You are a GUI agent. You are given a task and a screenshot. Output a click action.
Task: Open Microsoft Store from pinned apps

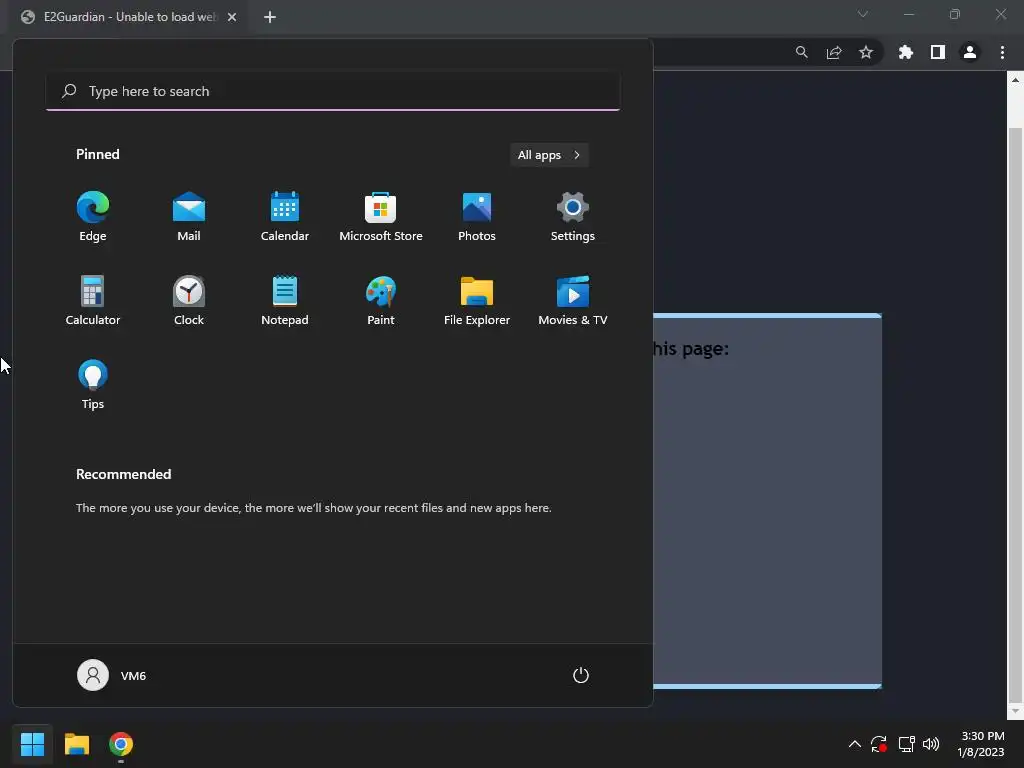click(381, 216)
